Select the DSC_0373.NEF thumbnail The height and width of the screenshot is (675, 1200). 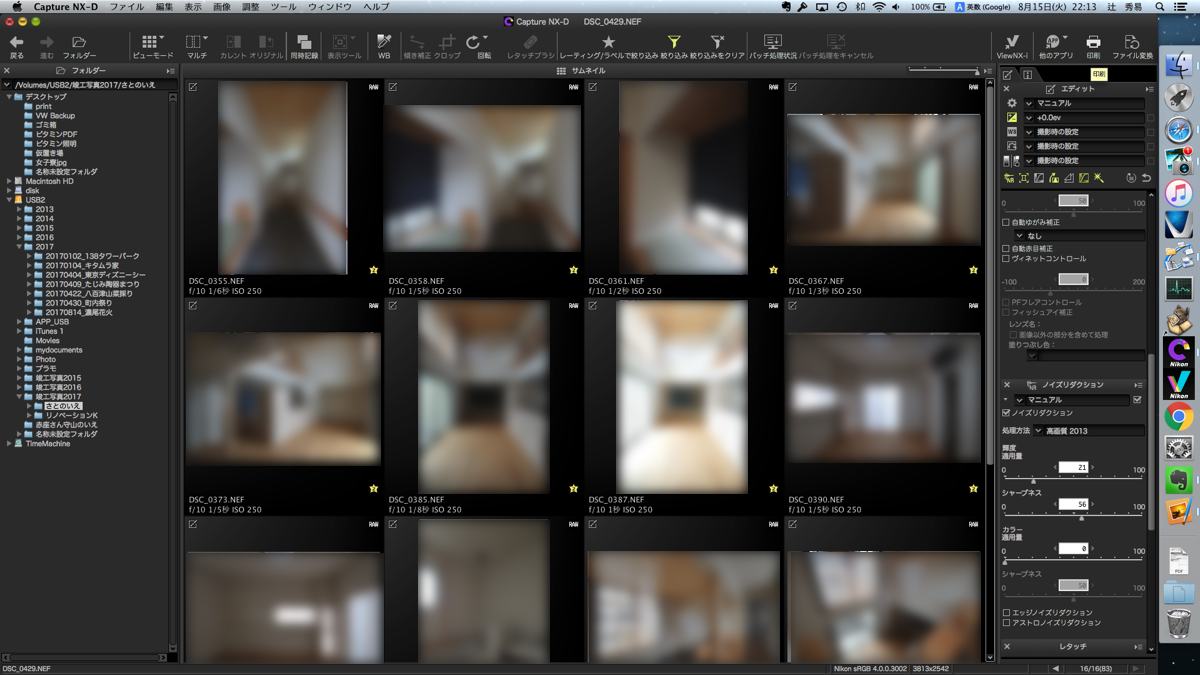[283, 398]
